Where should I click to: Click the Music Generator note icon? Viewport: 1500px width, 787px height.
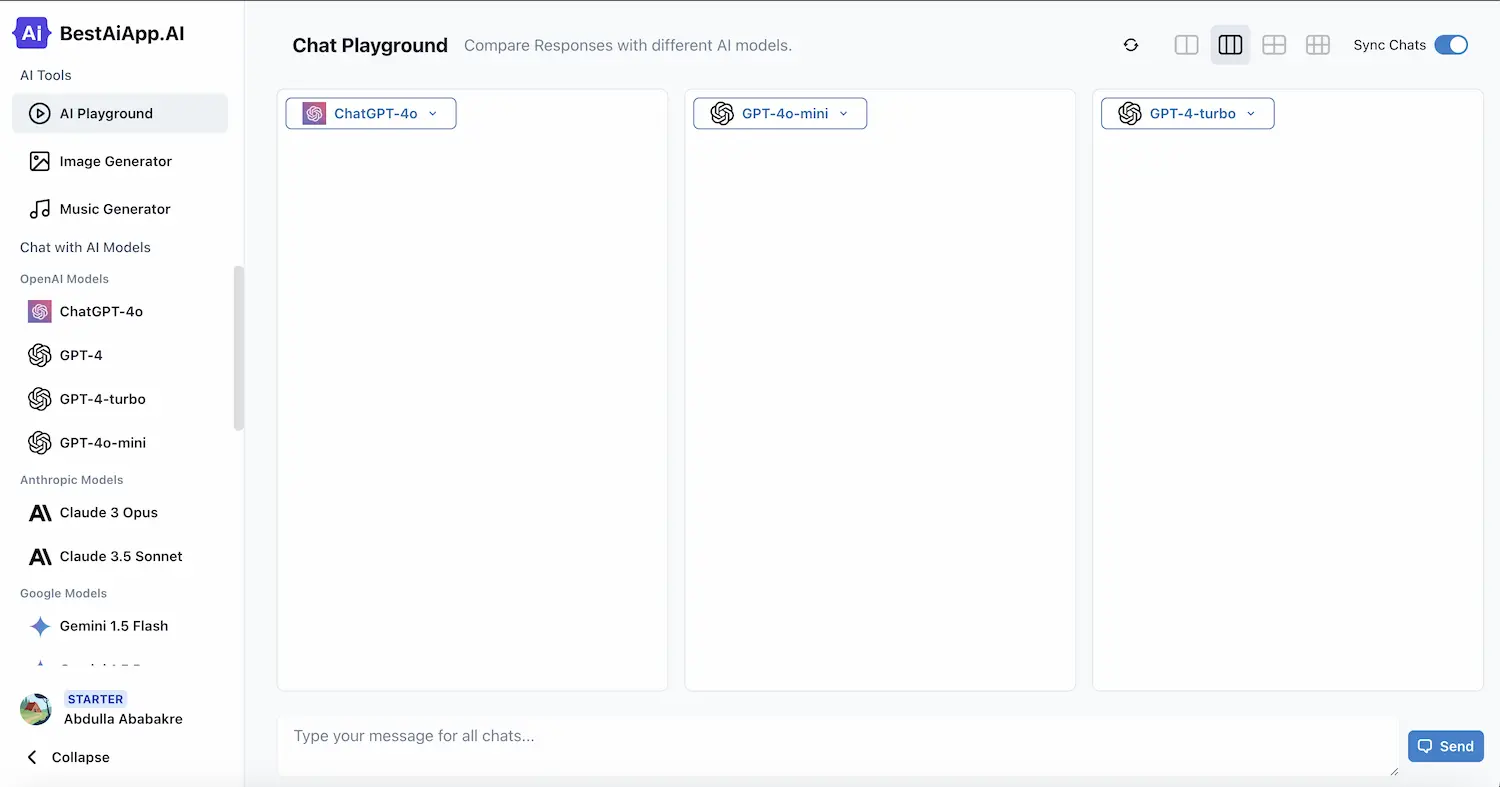(x=40, y=209)
